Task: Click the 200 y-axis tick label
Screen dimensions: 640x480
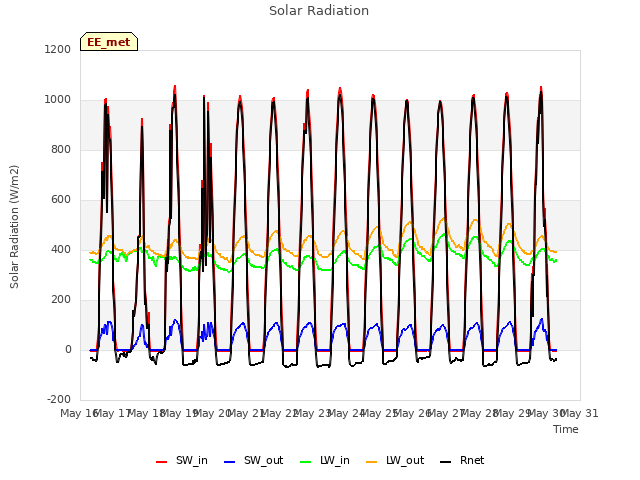Action: 61,300
